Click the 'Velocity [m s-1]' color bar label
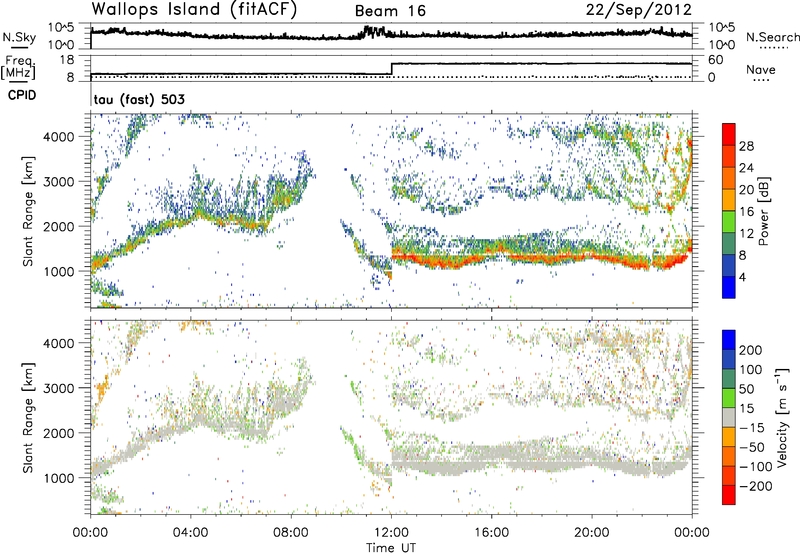This screenshot has width=800, height=554. (x=781, y=418)
